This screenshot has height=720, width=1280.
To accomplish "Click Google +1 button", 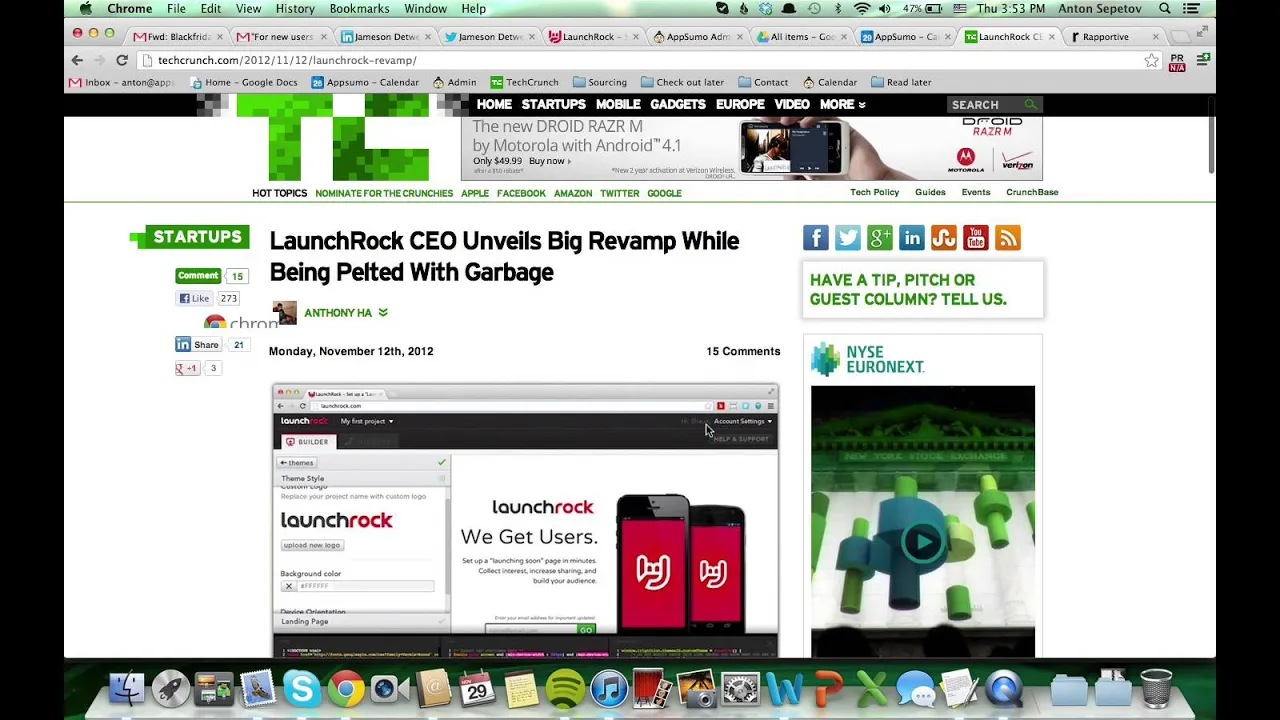I will 187,368.
